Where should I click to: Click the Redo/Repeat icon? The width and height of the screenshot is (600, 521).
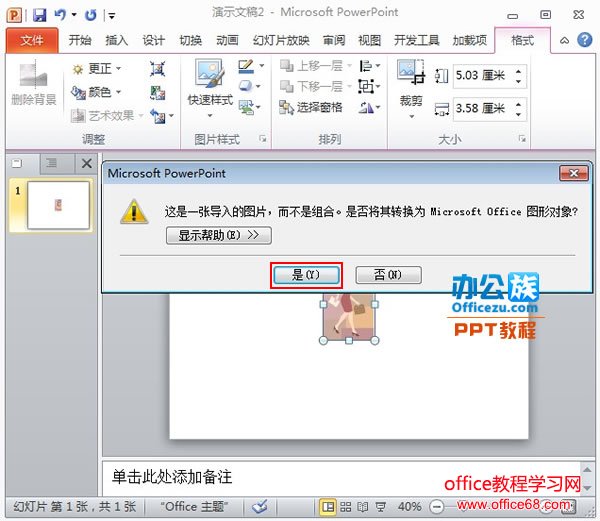[x=90, y=15]
